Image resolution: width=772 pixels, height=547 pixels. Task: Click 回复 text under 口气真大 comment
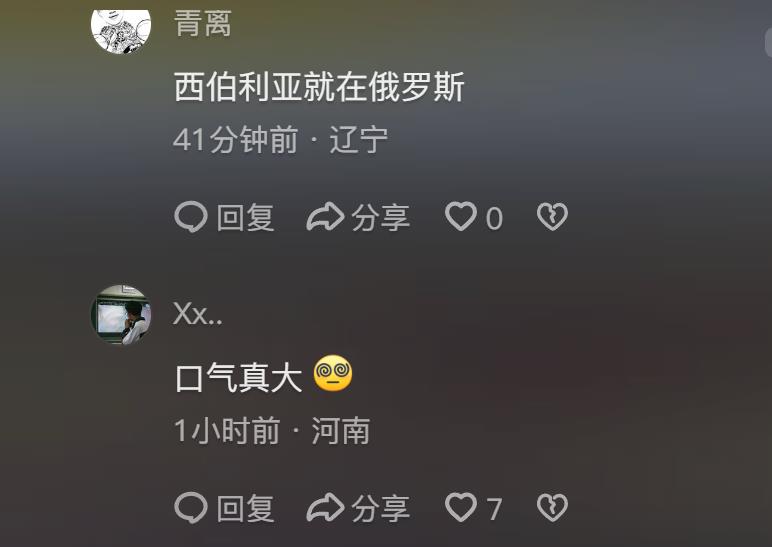pyautogui.click(x=246, y=508)
